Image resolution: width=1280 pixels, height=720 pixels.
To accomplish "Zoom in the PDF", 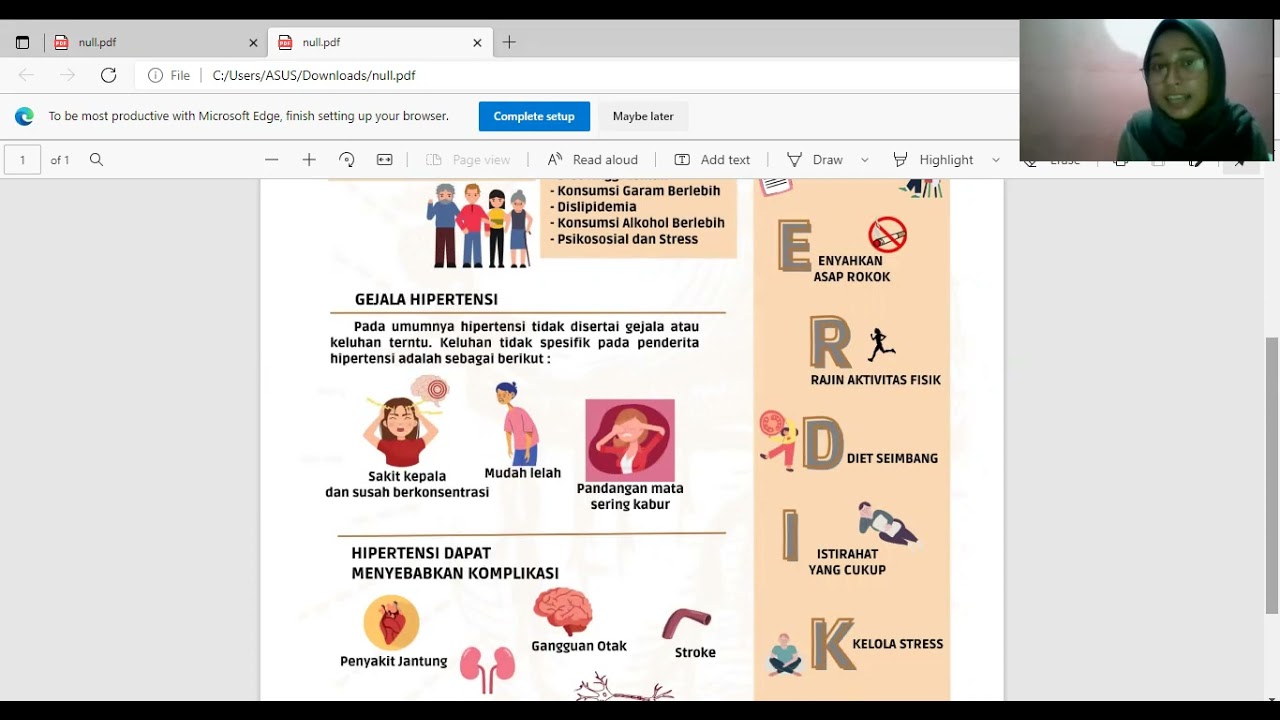I will (x=309, y=160).
